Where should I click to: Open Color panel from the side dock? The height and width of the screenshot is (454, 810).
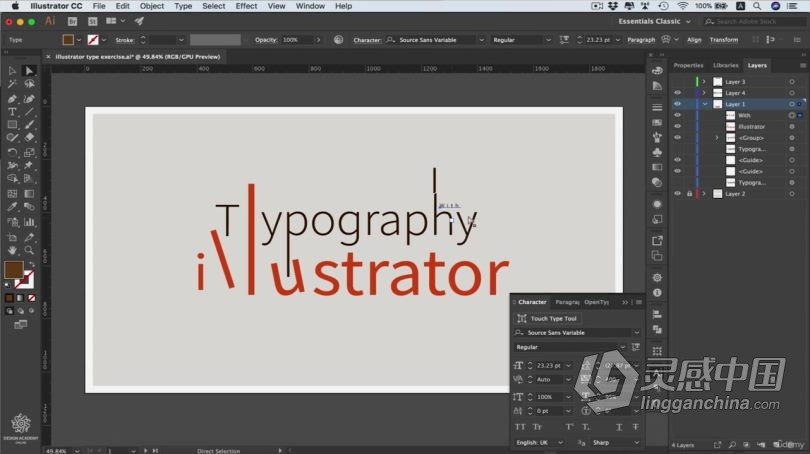pyautogui.click(x=657, y=70)
